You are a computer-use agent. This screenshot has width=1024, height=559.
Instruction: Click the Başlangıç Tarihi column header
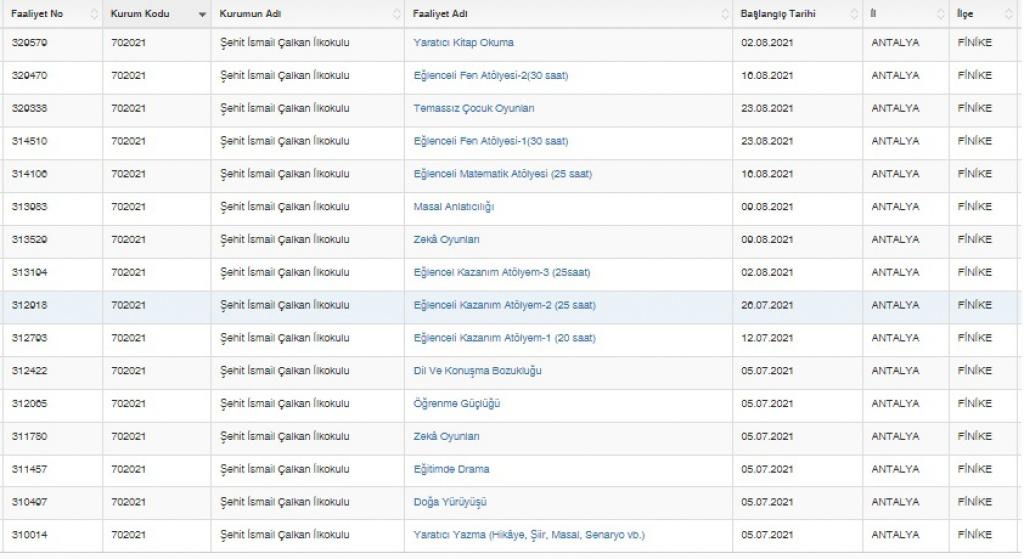pyautogui.click(x=778, y=14)
